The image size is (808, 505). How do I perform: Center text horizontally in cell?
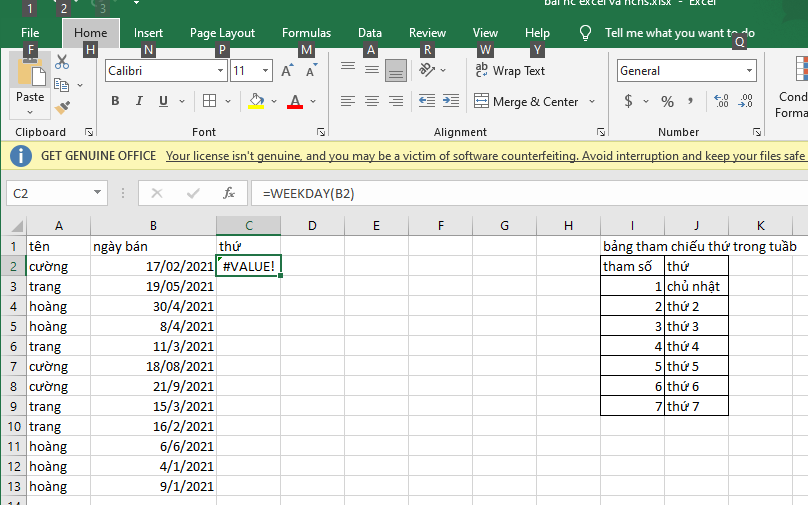tap(372, 101)
